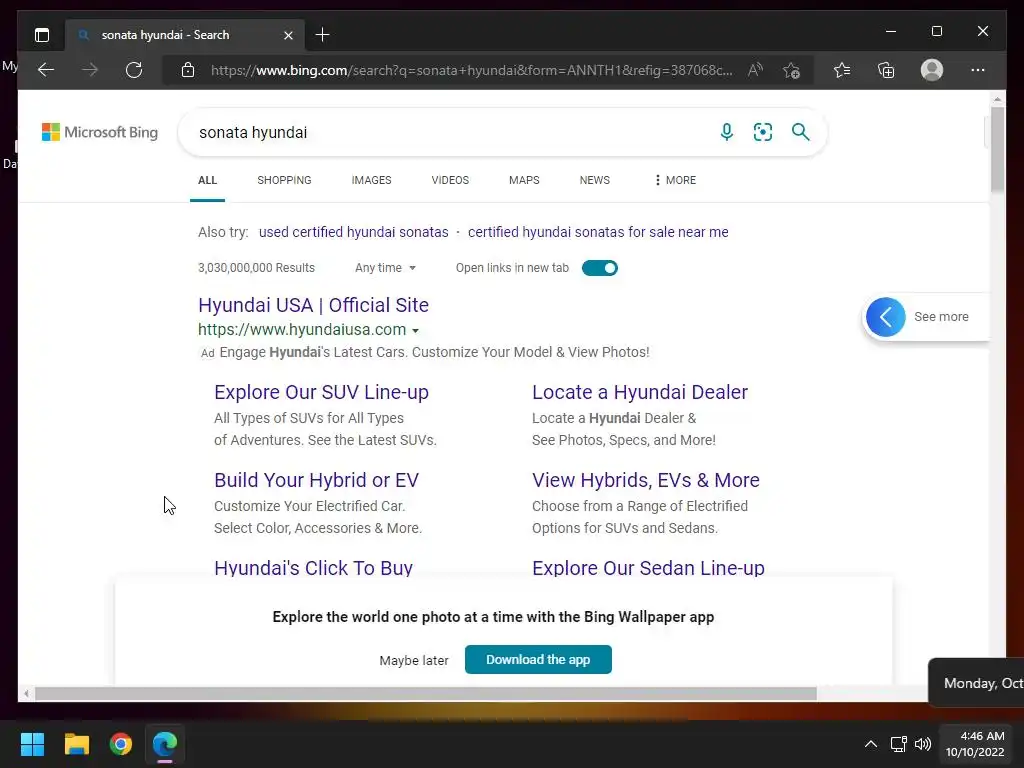
Task: Switch to the IMAGES tab
Action: [372, 180]
